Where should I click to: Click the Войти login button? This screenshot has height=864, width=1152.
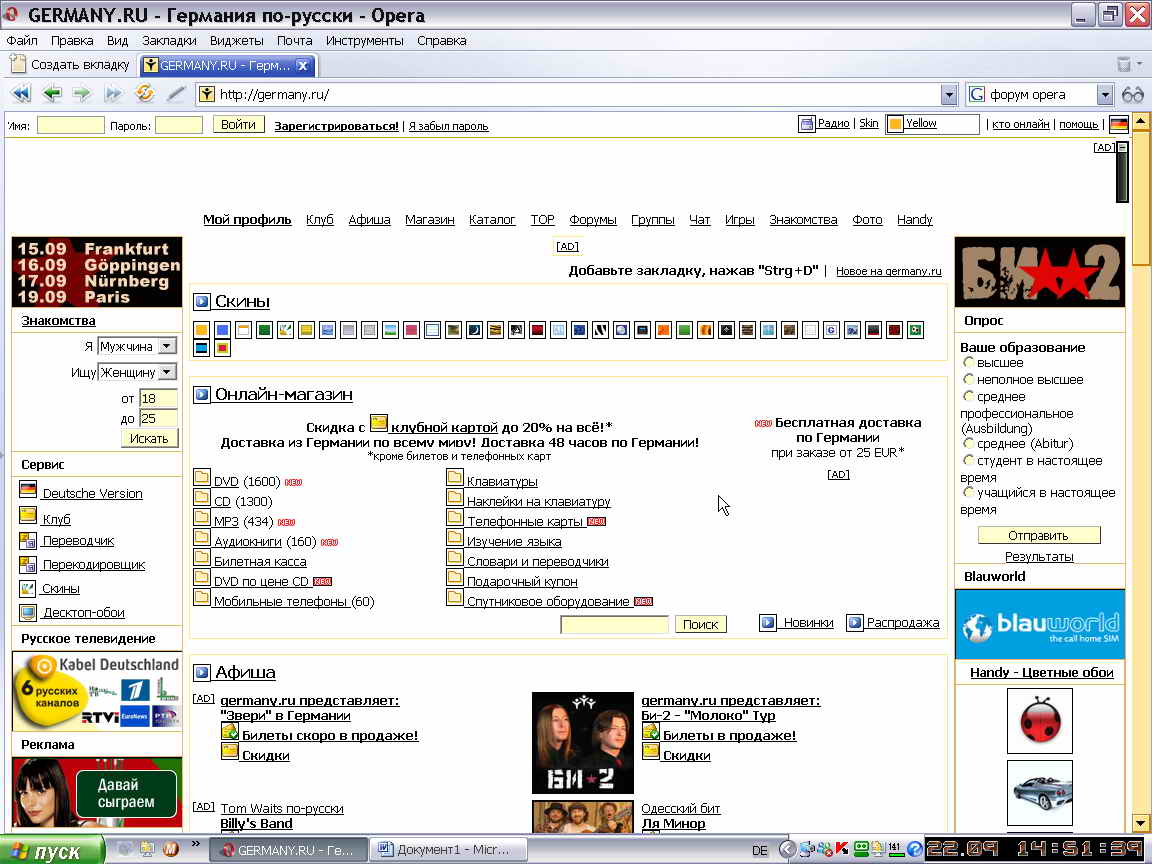[x=238, y=125]
